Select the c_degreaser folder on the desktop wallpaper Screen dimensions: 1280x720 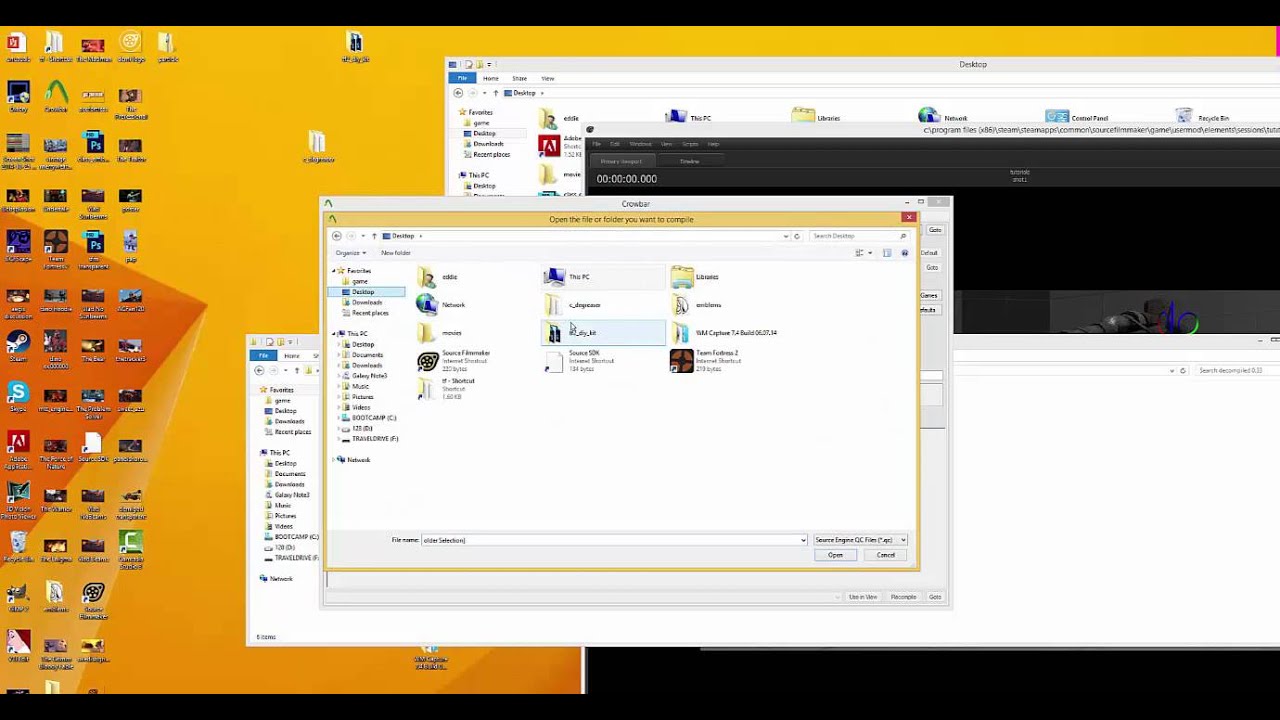(x=318, y=147)
